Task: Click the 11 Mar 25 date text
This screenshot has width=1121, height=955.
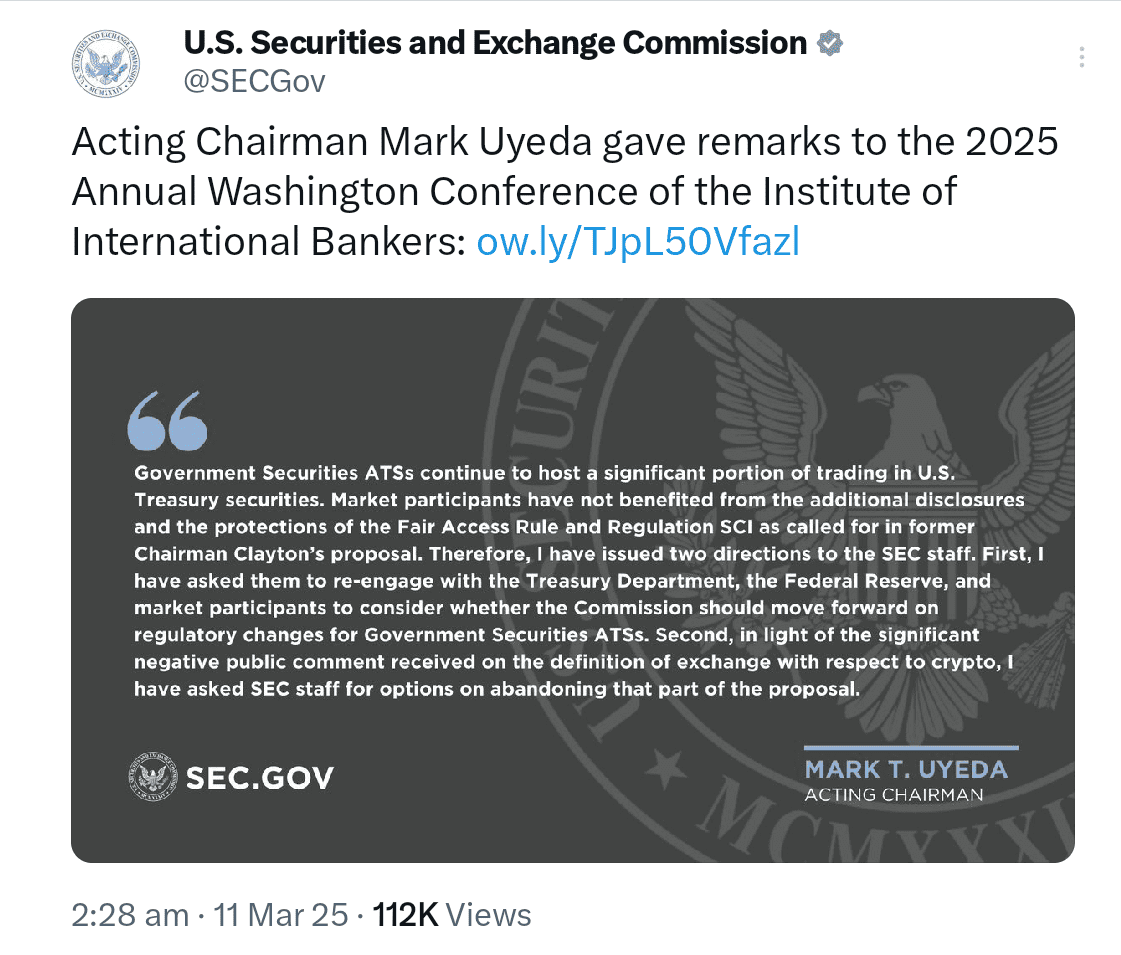Action: coord(280,914)
